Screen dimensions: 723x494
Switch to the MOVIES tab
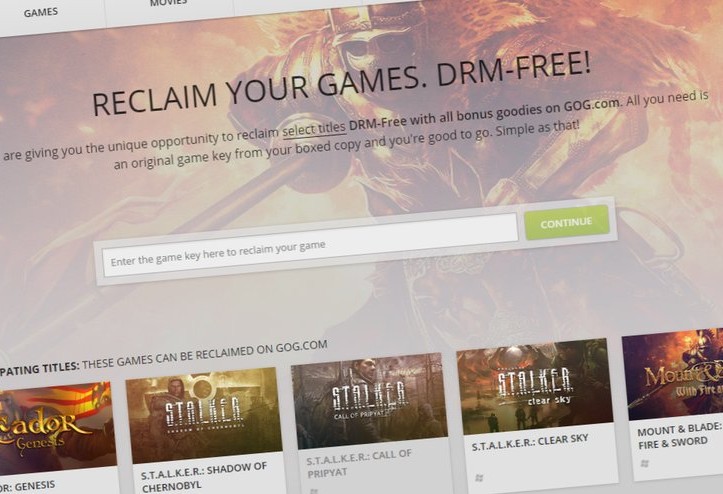tap(168, 3)
